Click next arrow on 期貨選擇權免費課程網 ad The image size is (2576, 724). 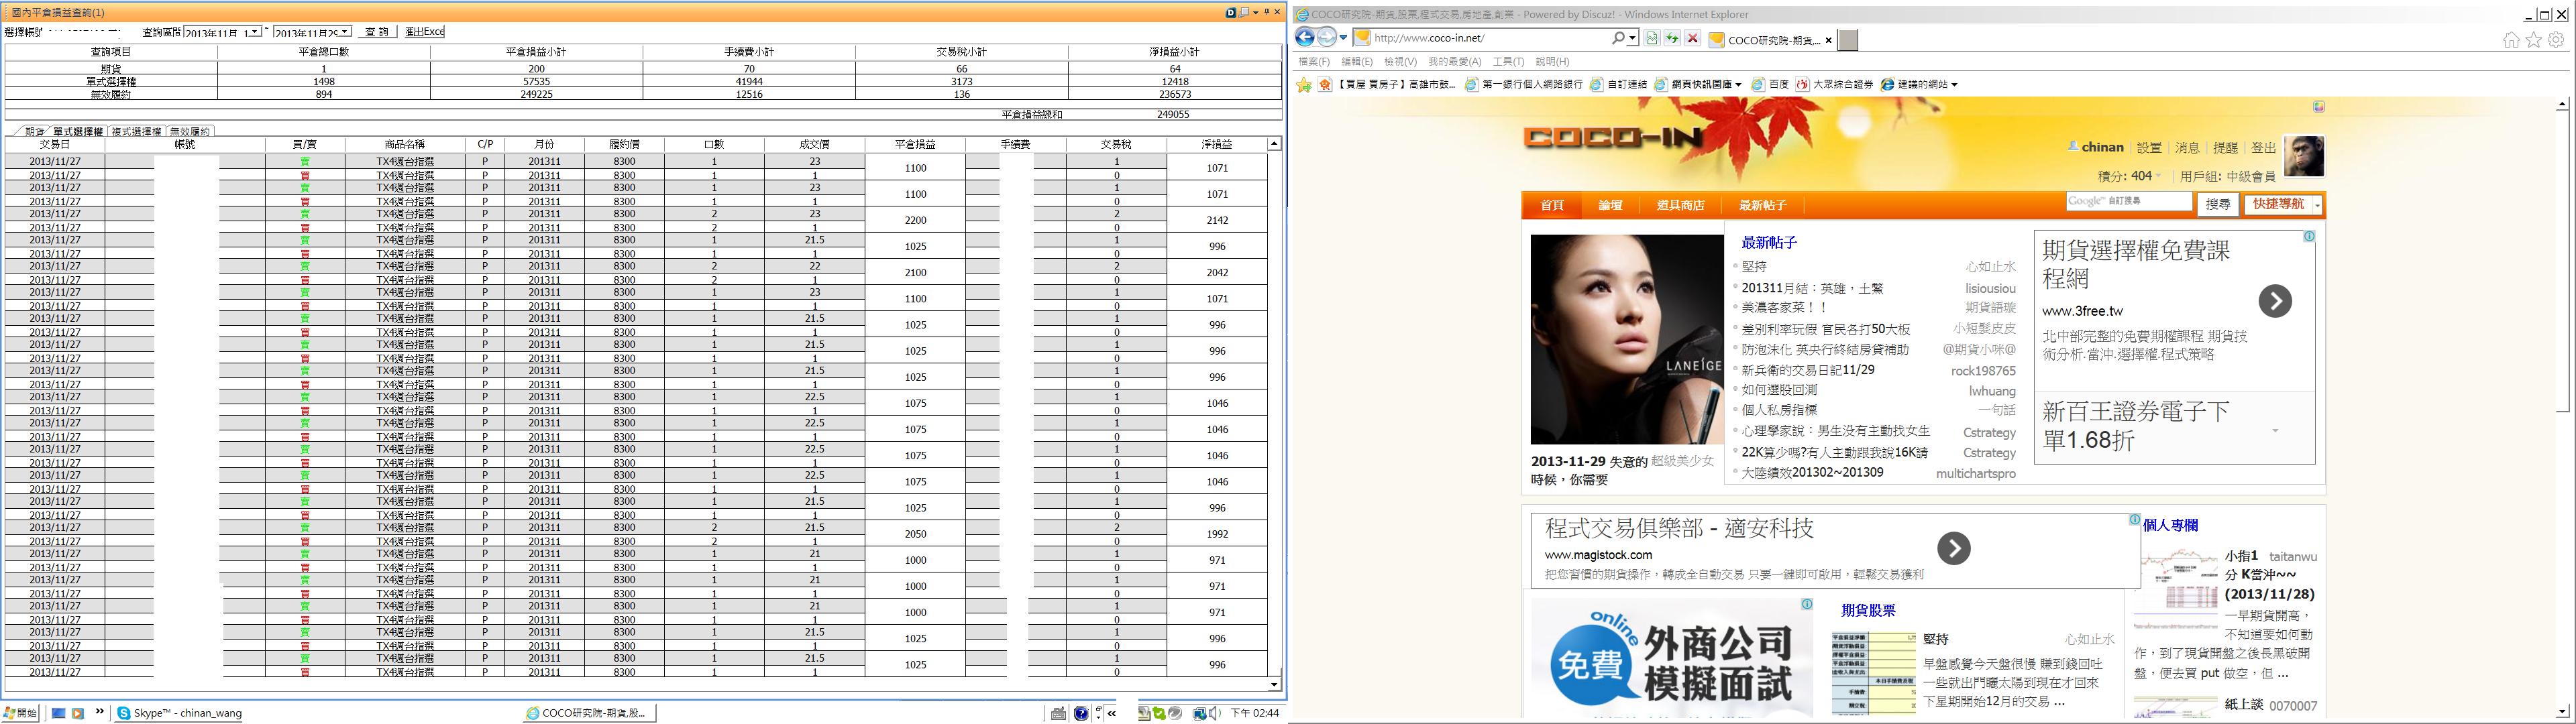click(x=2274, y=301)
